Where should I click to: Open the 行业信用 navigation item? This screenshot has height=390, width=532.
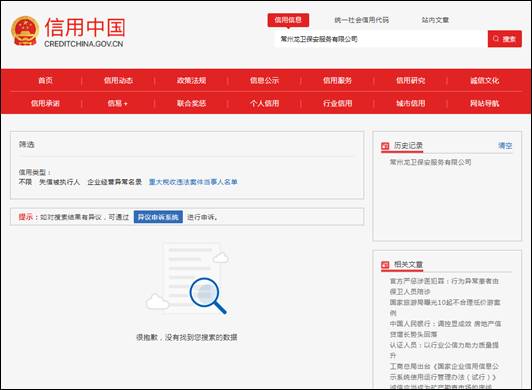pos(337,103)
